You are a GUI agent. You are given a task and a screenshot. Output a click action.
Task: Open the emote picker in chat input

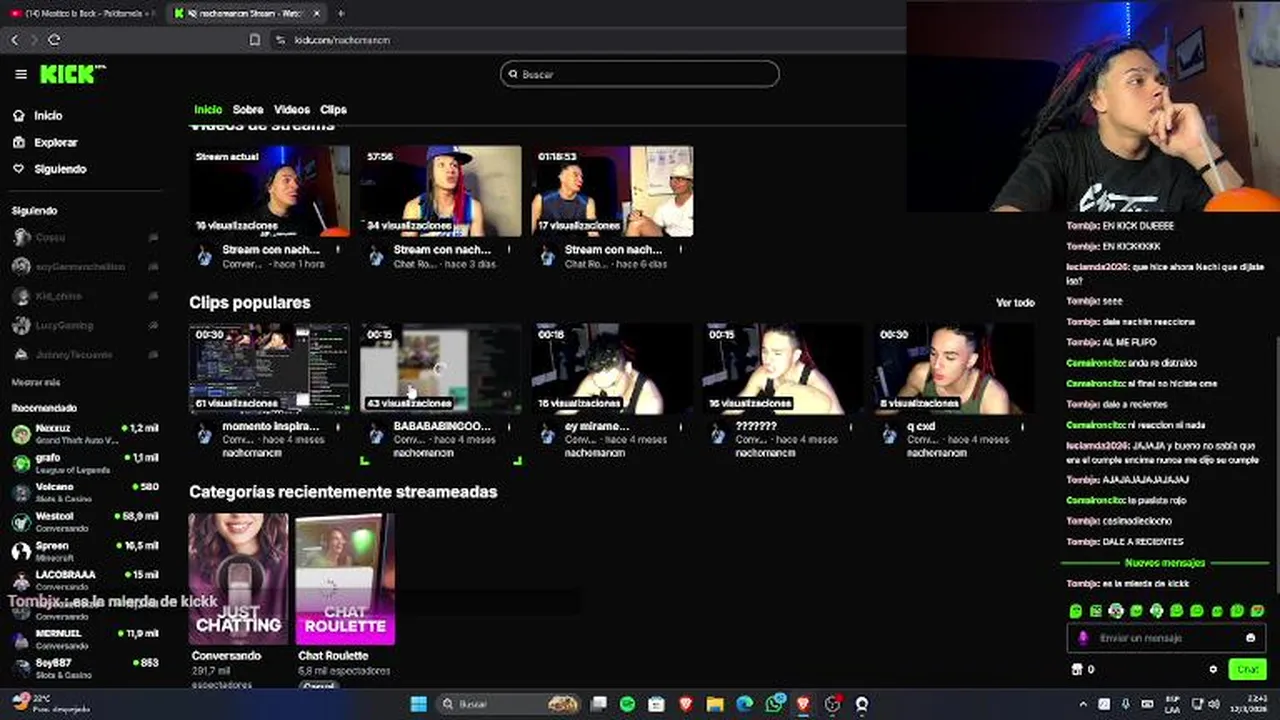pyautogui.click(x=1250, y=638)
